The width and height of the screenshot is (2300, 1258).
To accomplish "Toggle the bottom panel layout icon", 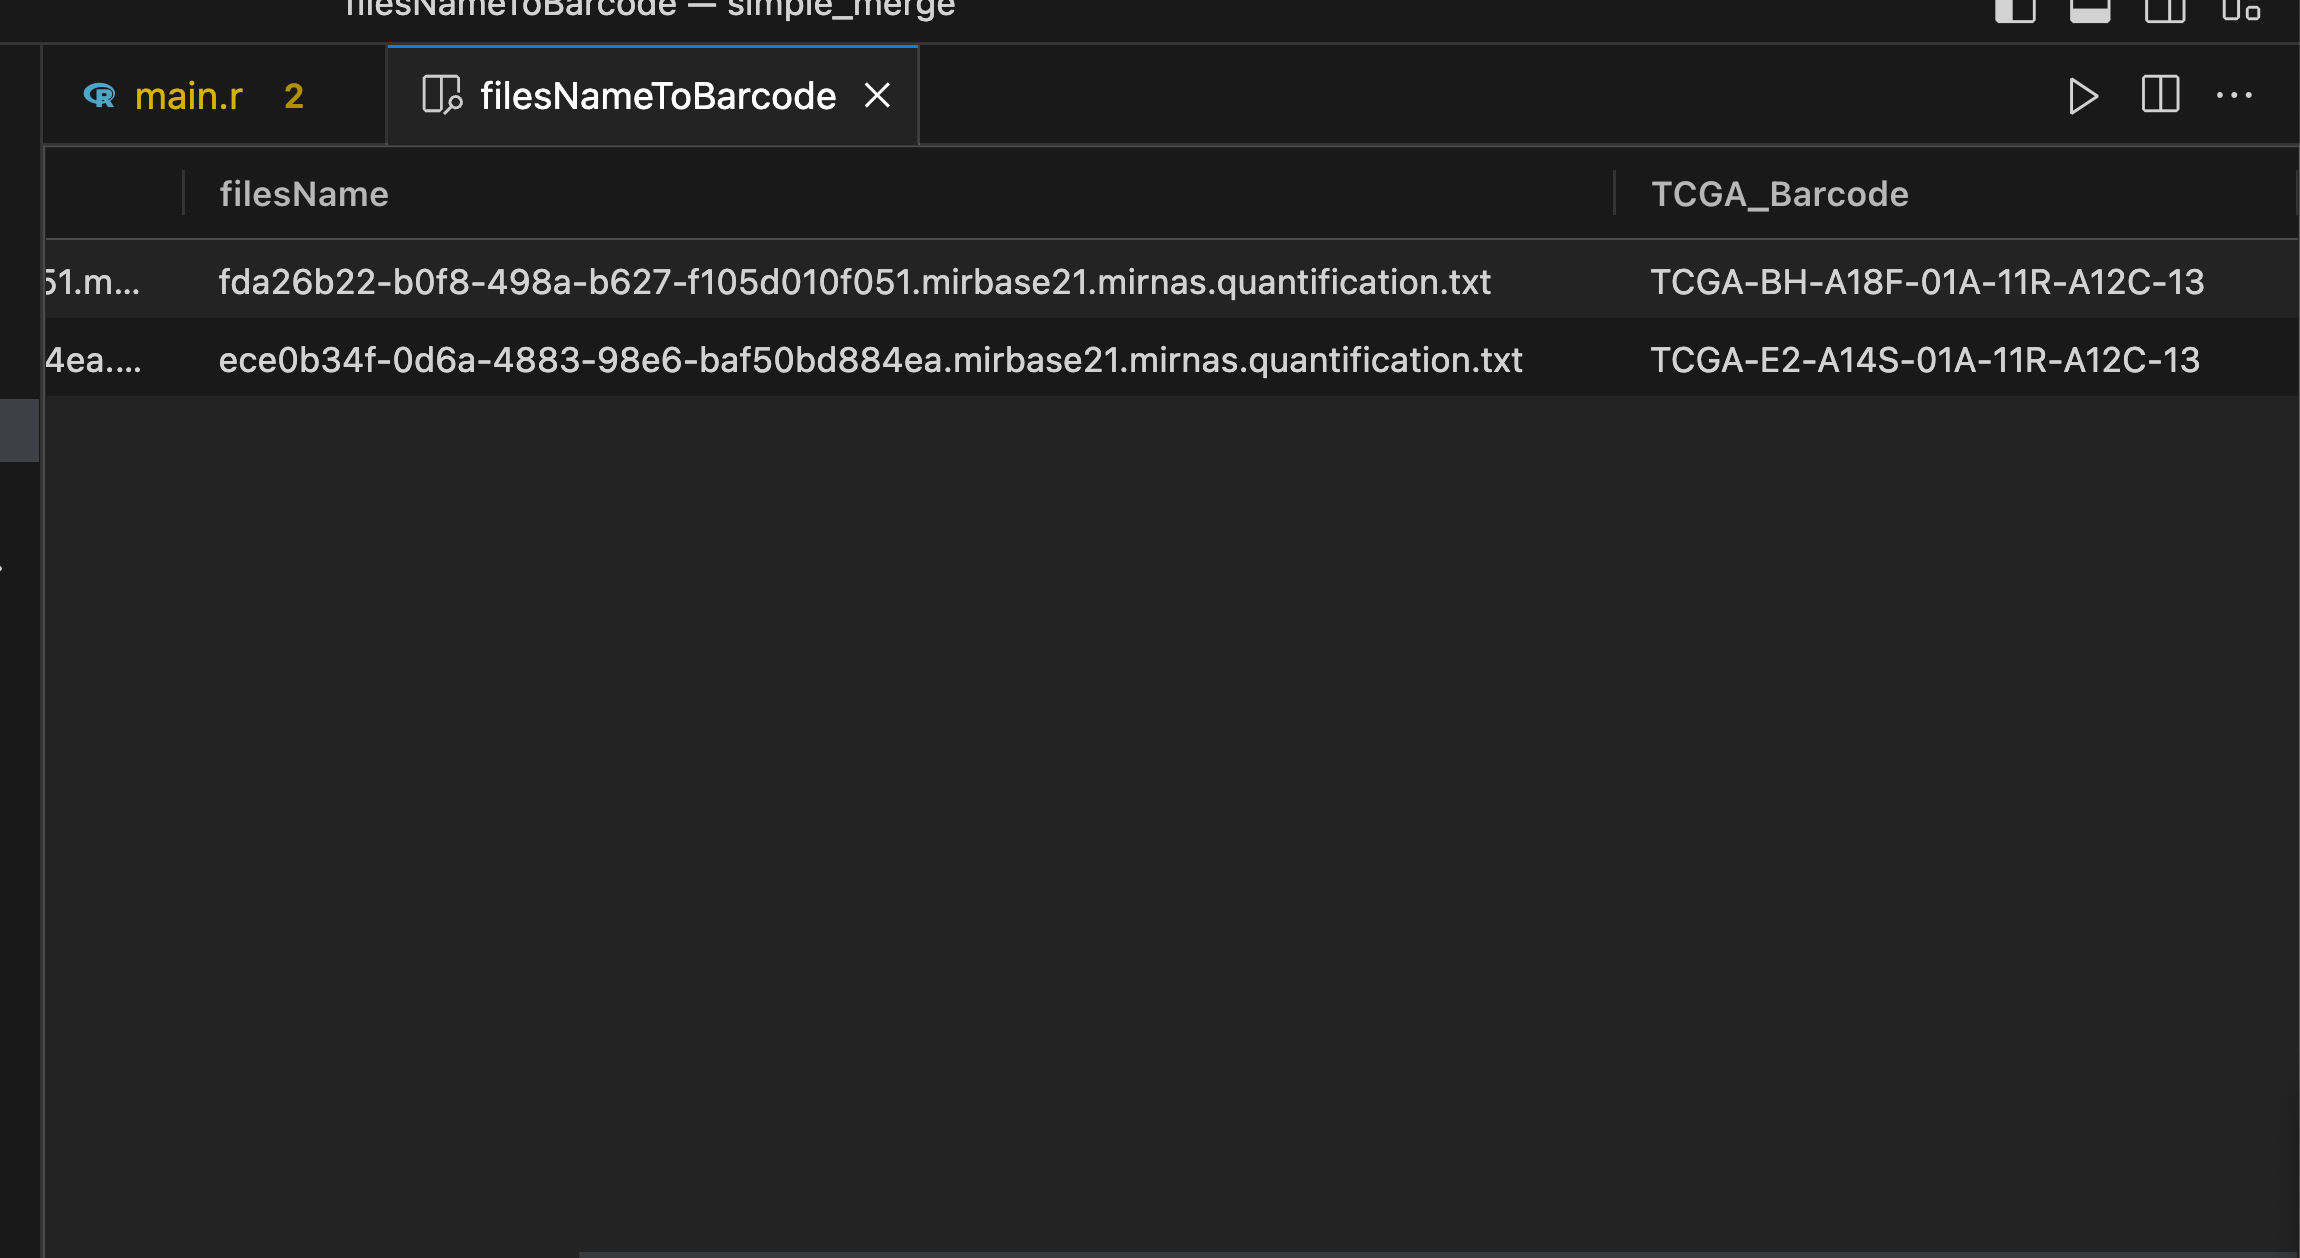I will click(x=2090, y=10).
